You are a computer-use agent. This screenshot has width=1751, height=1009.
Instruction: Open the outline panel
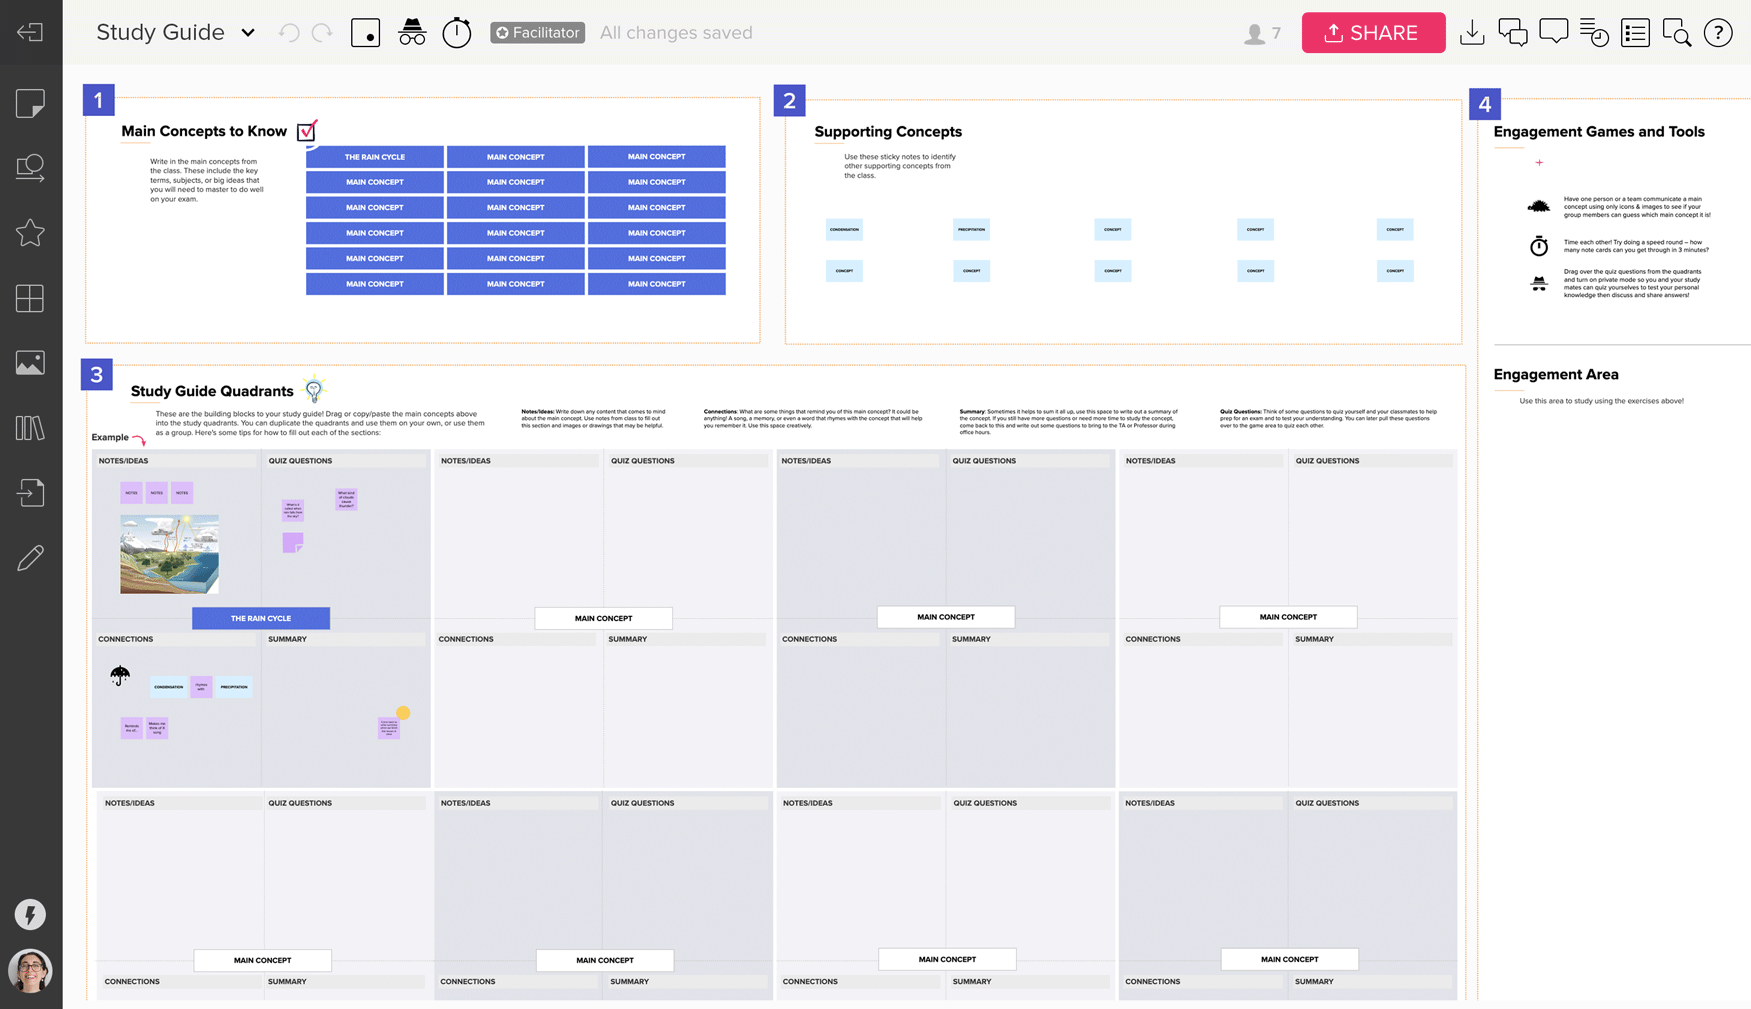1636,33
